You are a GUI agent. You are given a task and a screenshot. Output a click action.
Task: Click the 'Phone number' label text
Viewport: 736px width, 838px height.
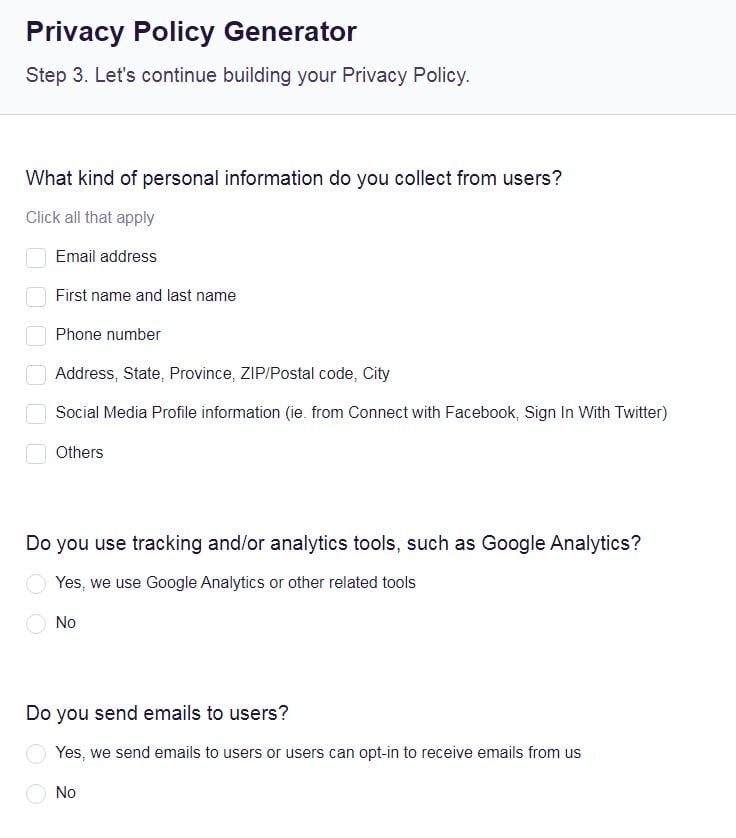click(108, 335)
